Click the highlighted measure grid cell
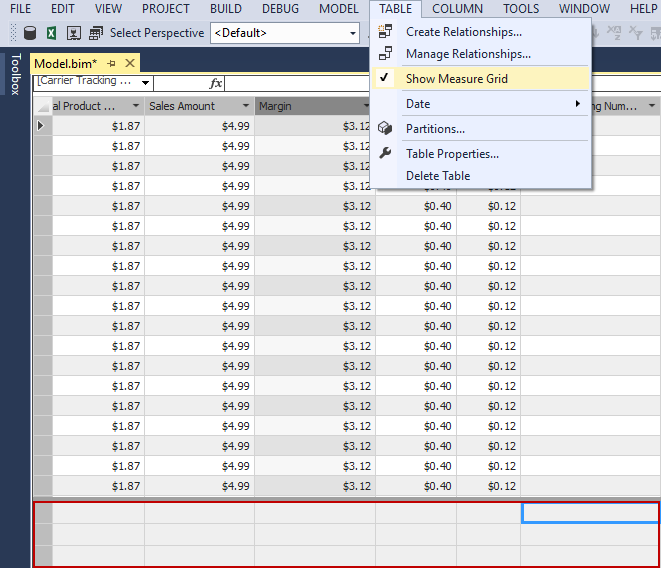This screenshot has width=661, height=568. click(x=590, y=512)
